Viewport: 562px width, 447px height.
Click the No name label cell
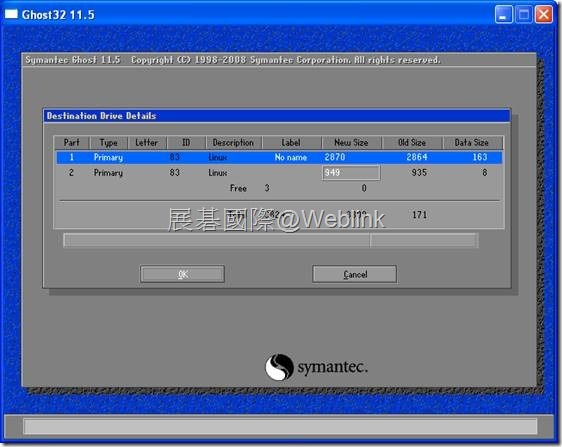(x=291, y=157)
